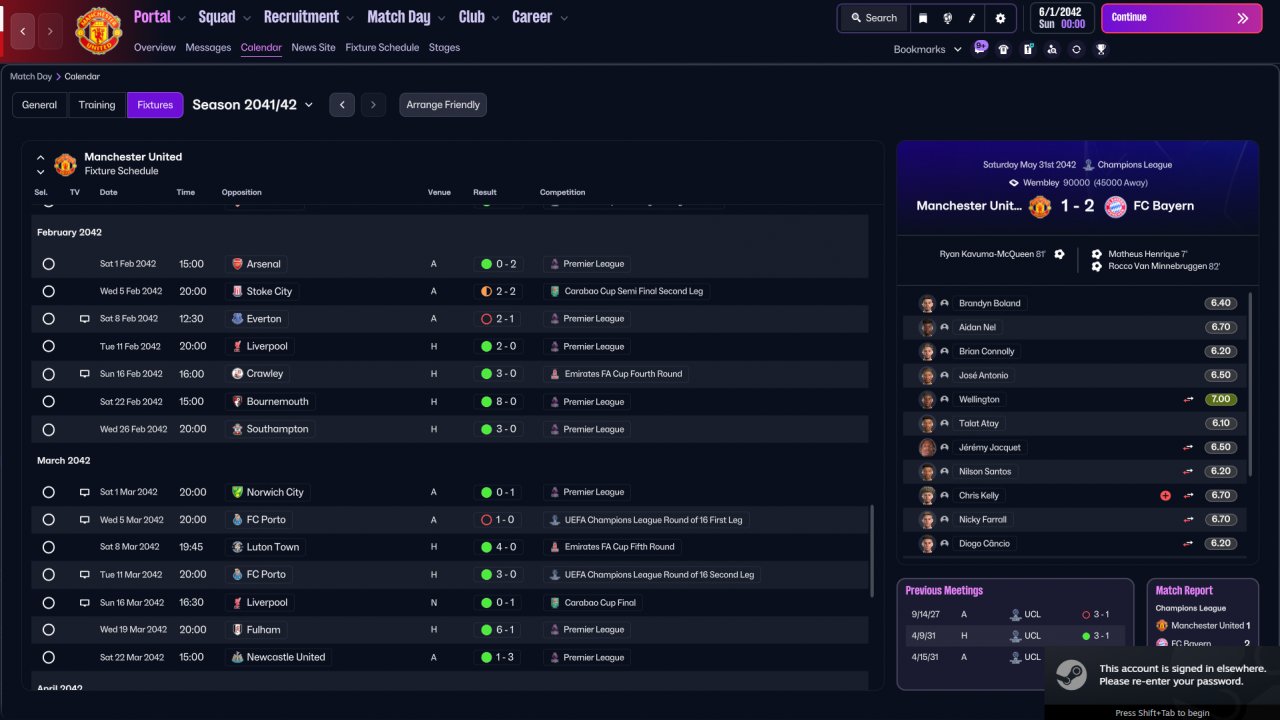Open the globe world icon
Image resolution: width=1280 pixels, height=720 pixels.
(947, 18)
